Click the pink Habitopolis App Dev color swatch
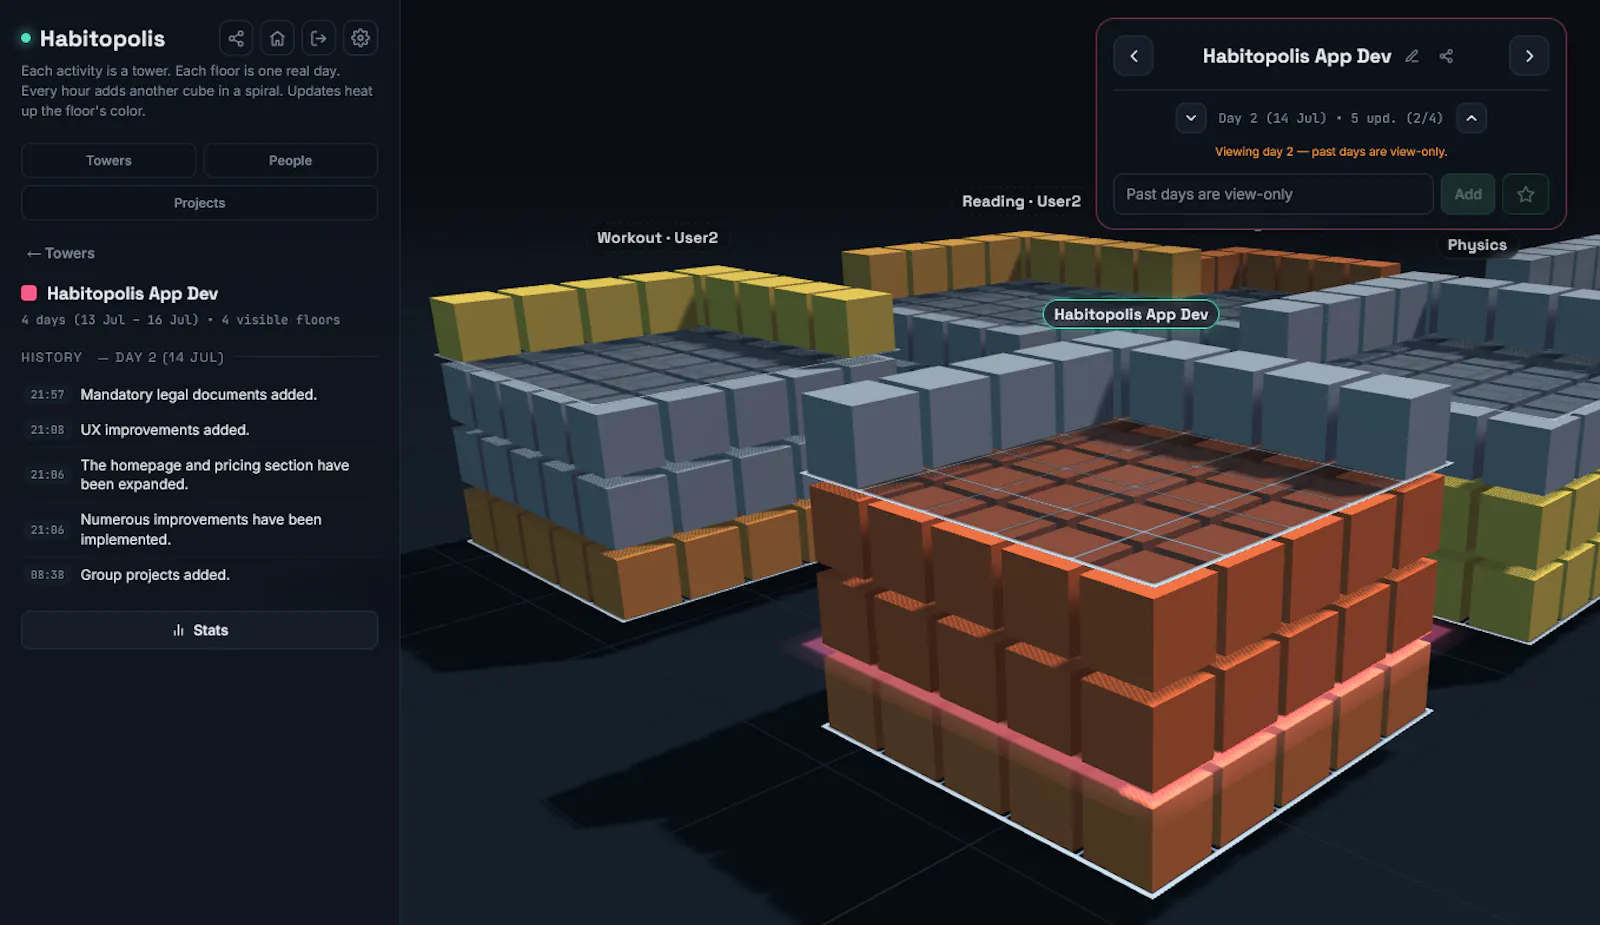Screen dimensions: 1600x925 coord(29,293)
